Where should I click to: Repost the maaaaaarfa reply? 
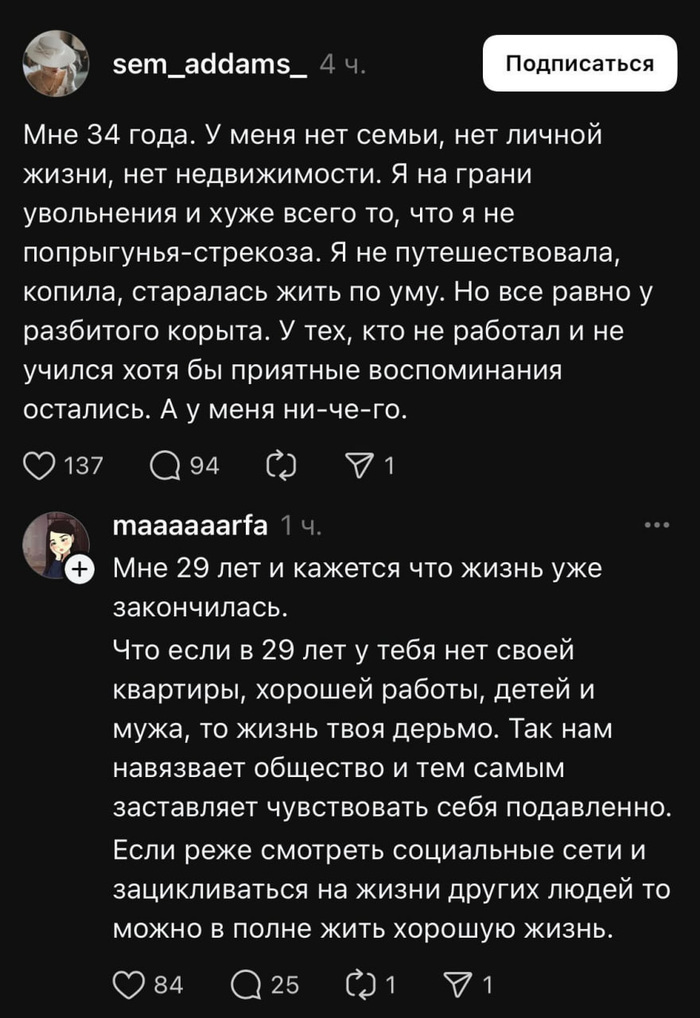(x=358, y=985)
